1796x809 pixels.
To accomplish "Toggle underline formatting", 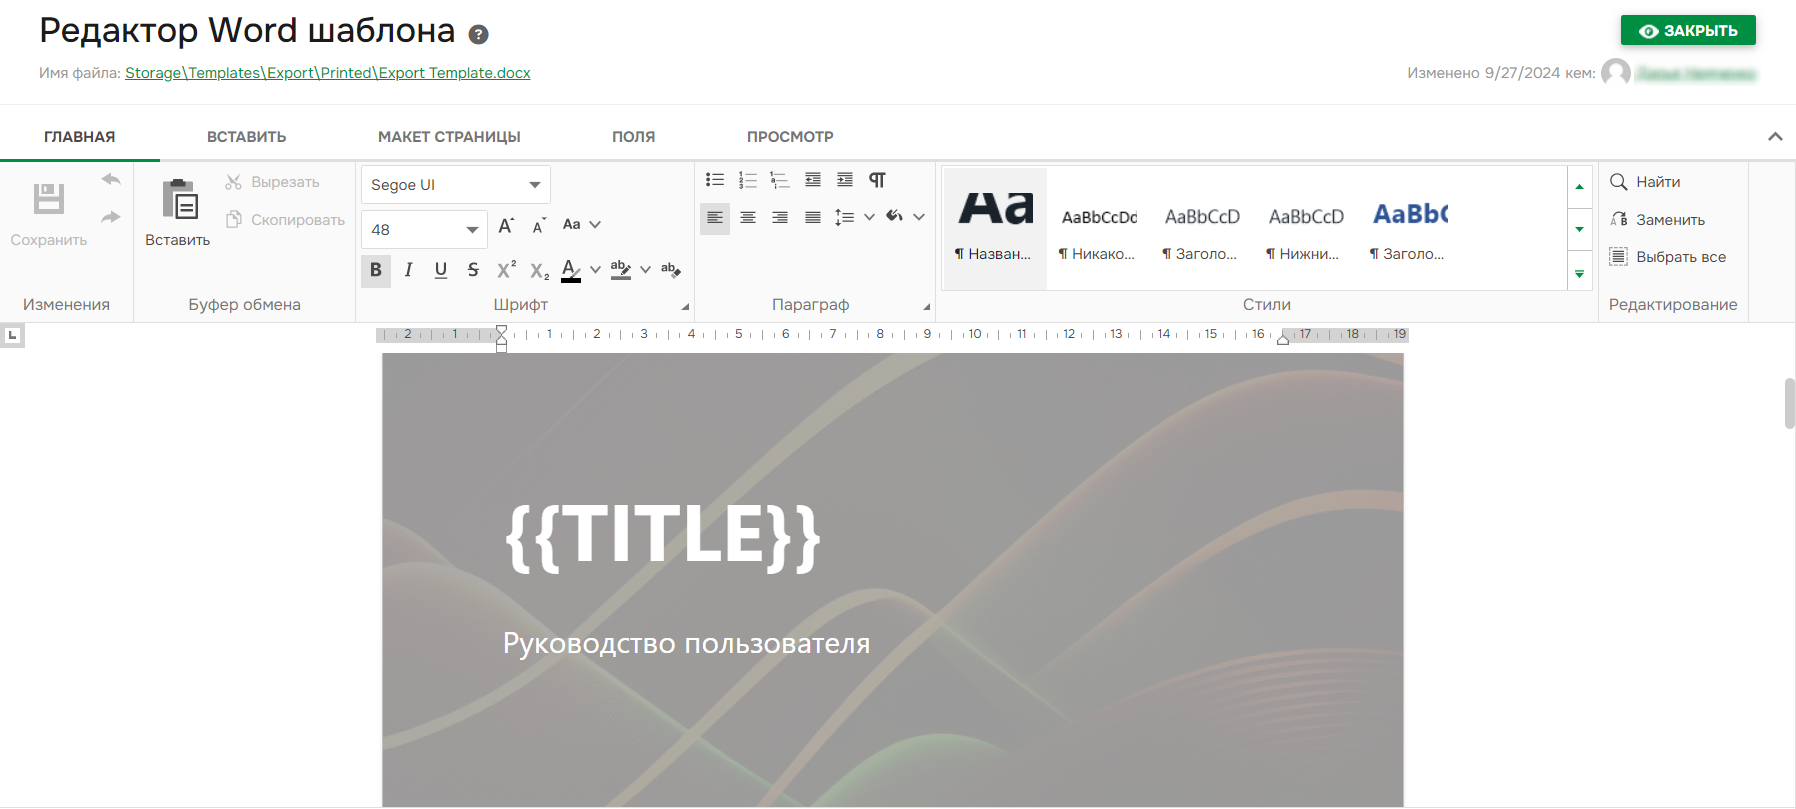I will 441,270.
